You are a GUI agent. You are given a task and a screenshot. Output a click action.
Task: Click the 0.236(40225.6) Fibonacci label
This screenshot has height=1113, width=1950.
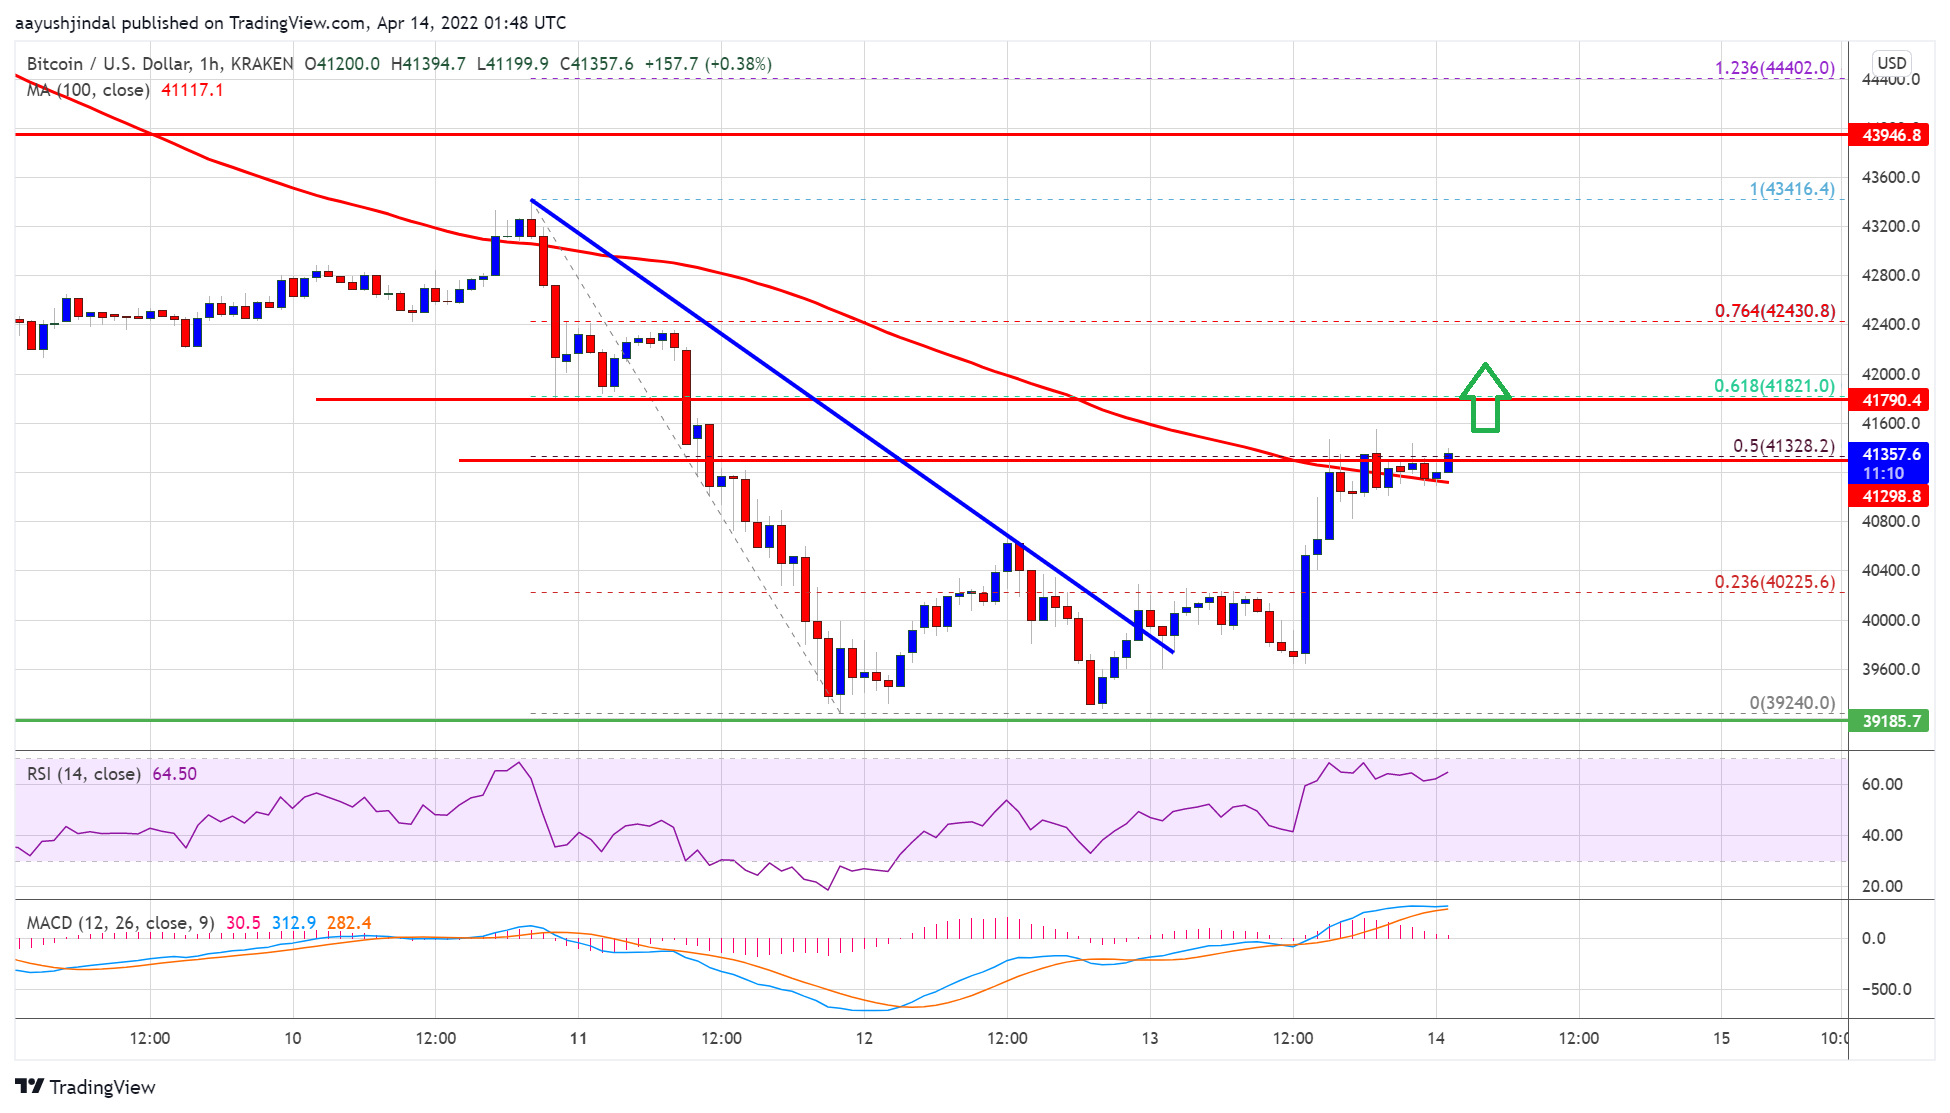[x=1774, y=582]
